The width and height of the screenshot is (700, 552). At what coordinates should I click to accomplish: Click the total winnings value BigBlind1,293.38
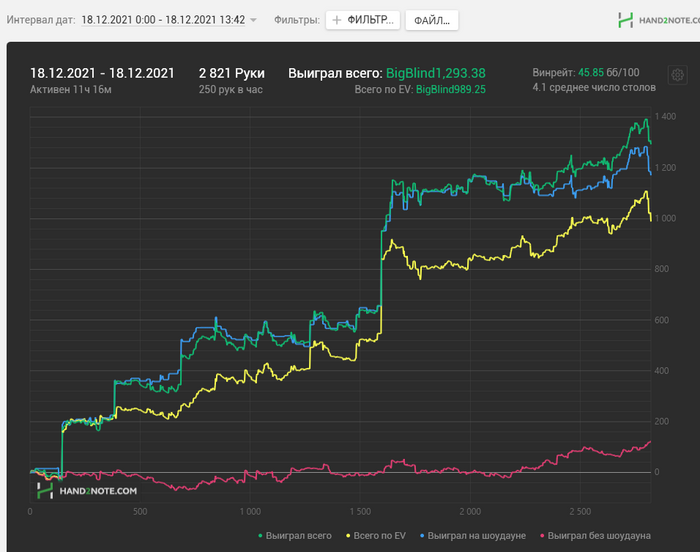436,73
